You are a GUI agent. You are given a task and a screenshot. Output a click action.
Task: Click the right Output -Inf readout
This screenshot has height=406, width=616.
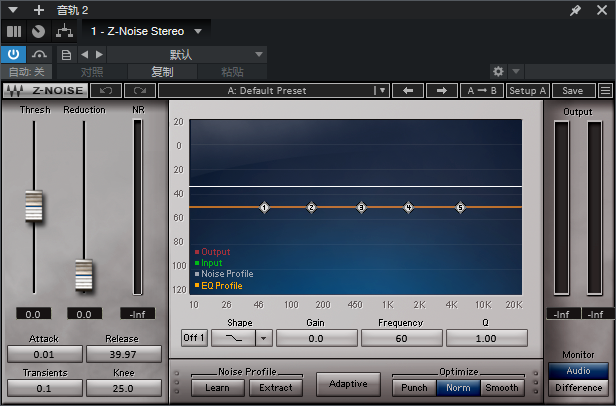pyautogui.click(x=596, y=314)
